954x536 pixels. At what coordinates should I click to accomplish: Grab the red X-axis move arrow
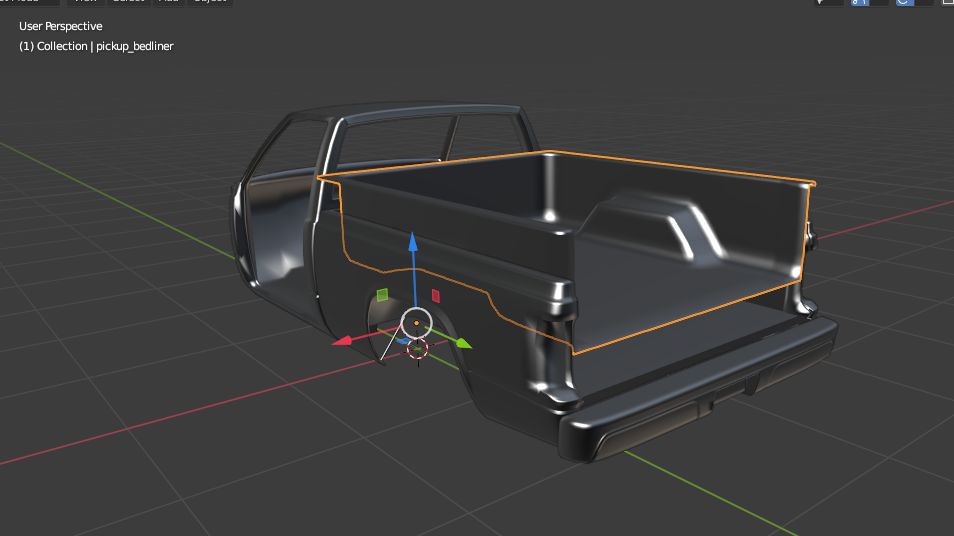pyautogui.click(x=342, y=341)
